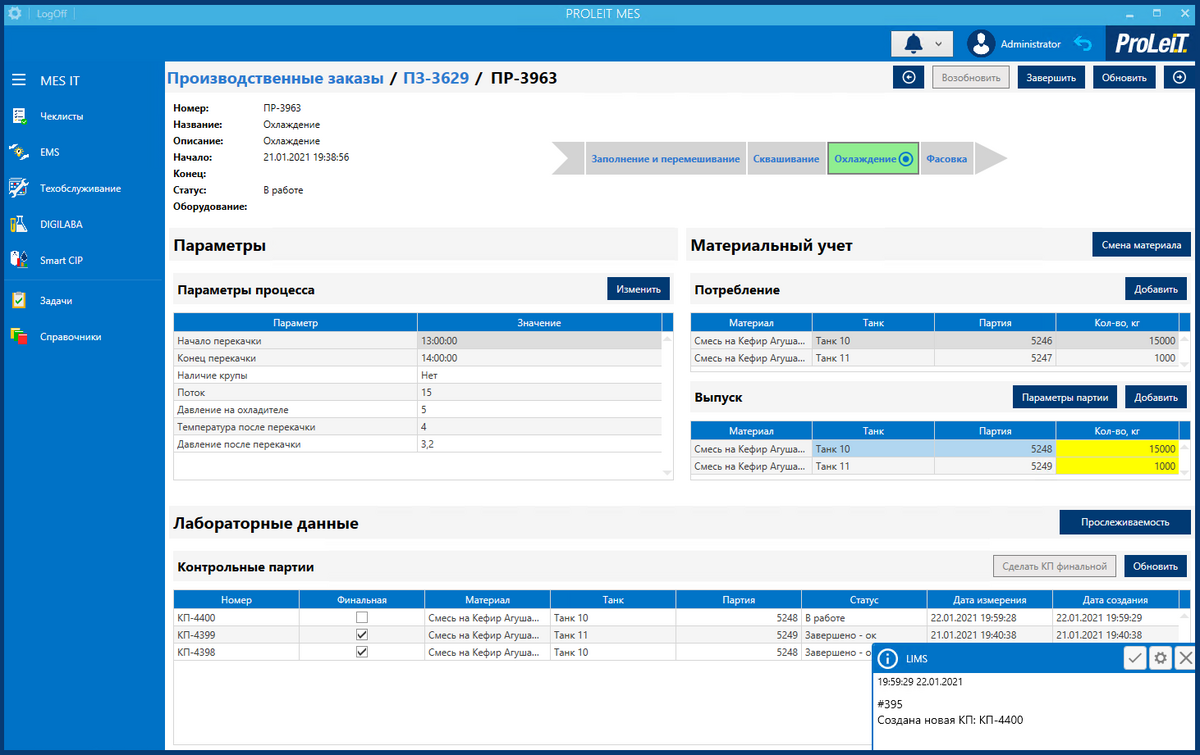
Task: Click Добавить in the Потребление section
Action: pyautogui.click(x=1156, y=289)
